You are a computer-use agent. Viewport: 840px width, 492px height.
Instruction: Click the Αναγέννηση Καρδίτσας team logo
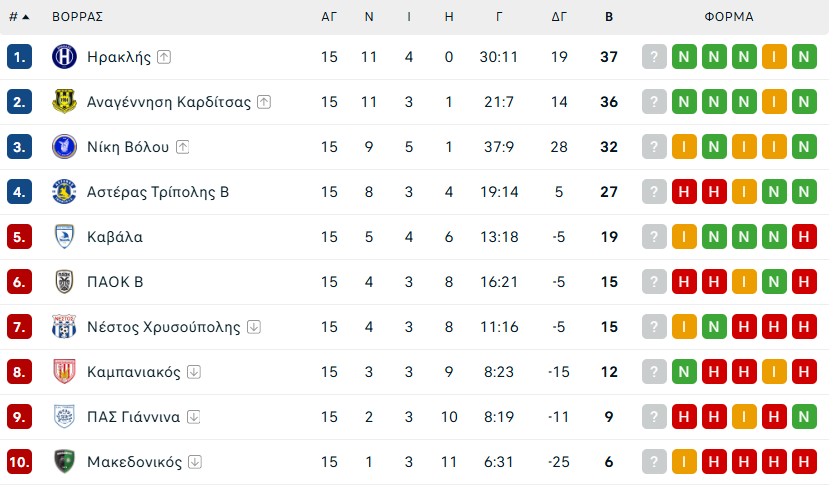(64, 102)
